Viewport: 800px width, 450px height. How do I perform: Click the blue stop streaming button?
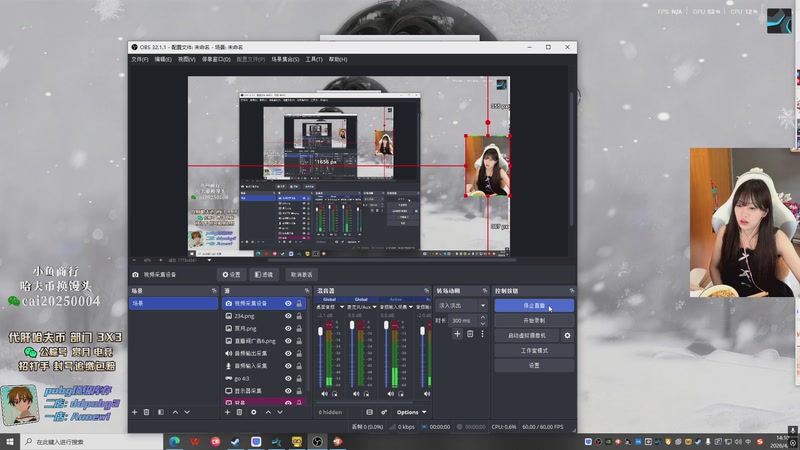click(534, 306)
